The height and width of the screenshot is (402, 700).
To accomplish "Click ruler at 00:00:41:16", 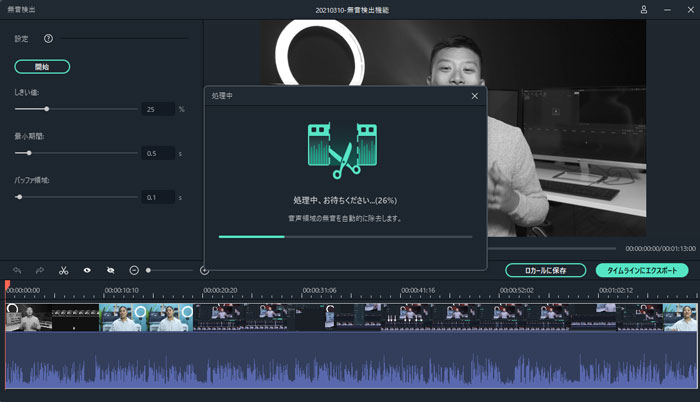I will (418, 290).
